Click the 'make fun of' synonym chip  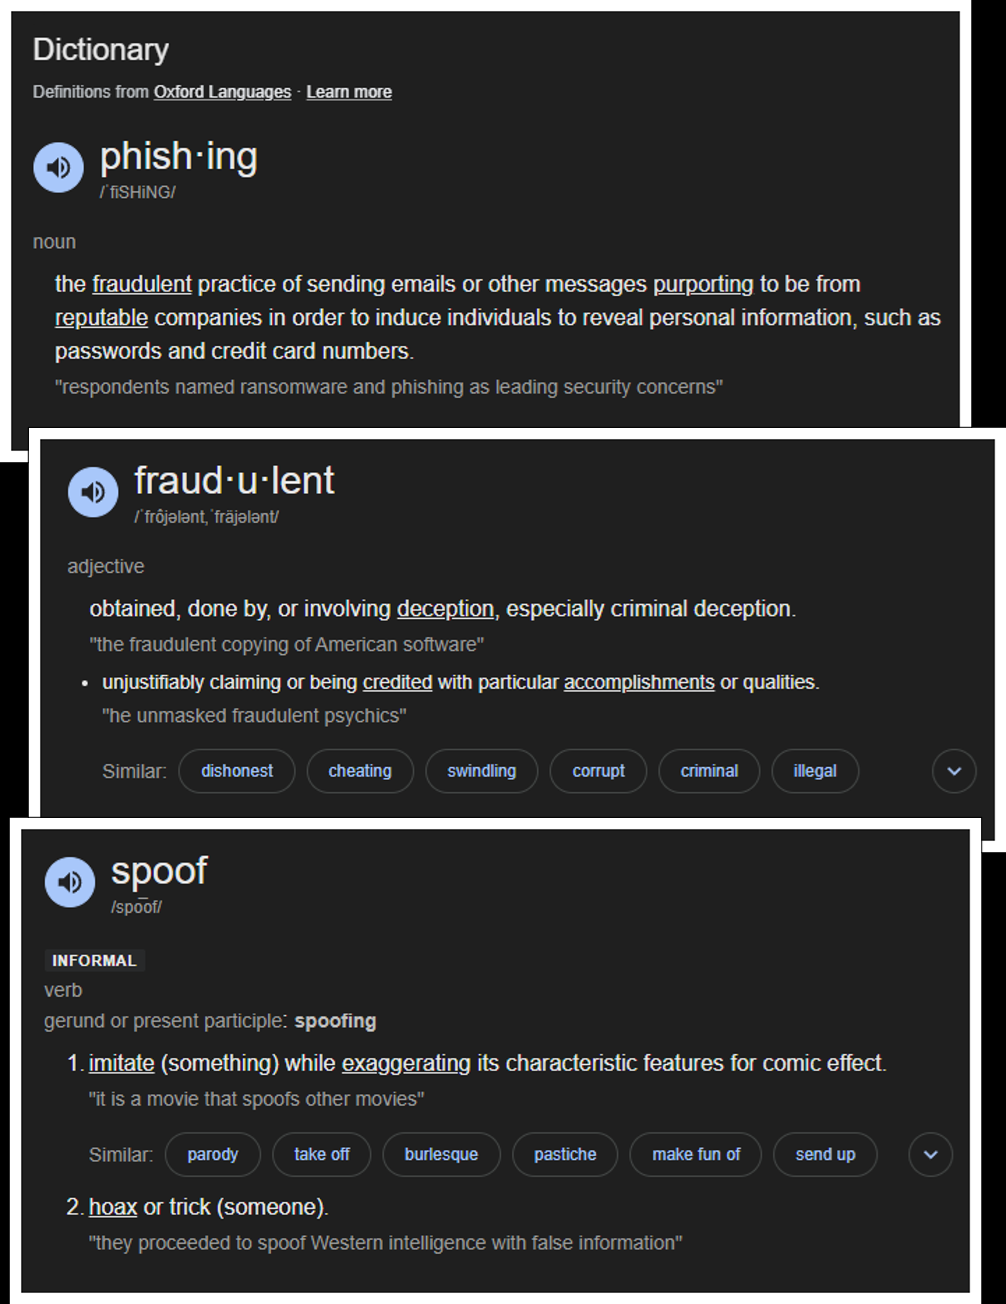click(x=696, y=1154)
